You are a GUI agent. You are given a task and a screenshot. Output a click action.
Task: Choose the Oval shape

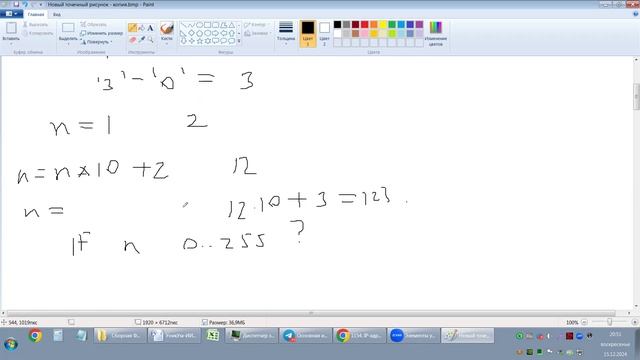pyautogui.click(x=200, y=25)
